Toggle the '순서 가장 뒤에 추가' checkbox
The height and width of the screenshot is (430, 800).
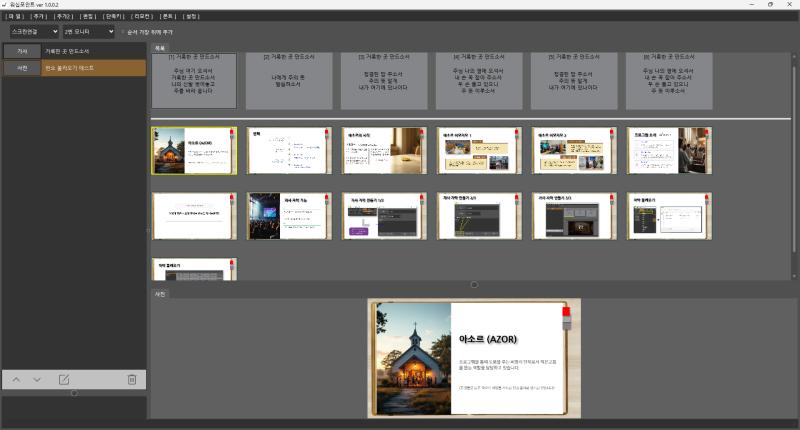pos(122,32)
